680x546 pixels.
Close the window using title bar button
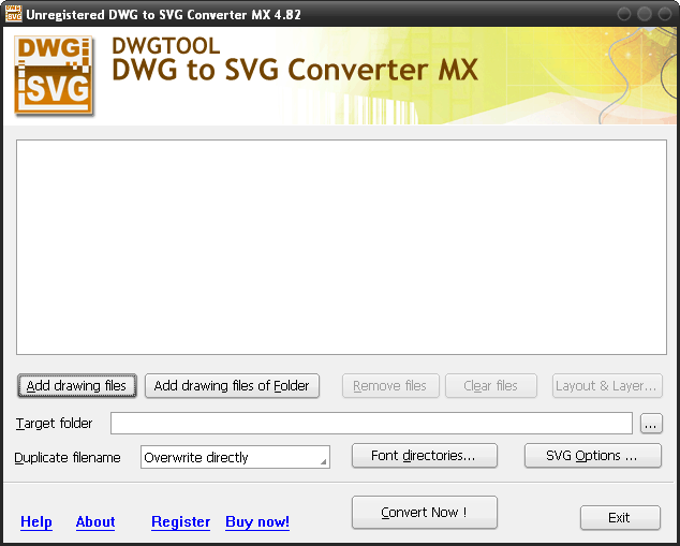coord(665,14)
